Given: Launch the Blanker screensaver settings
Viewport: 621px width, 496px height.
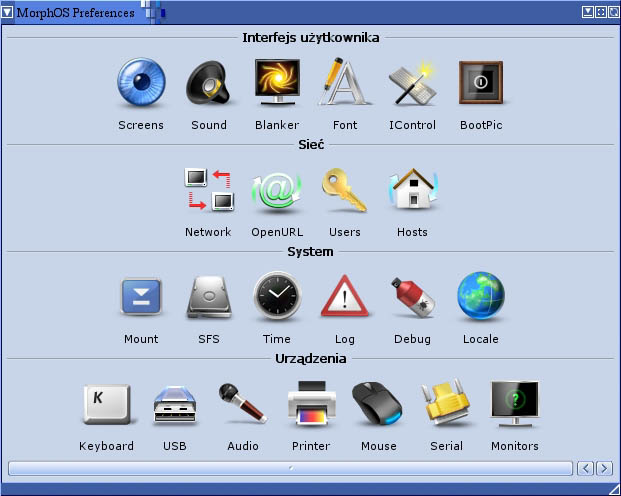Looking at the screenshot, I should (277, 82).
